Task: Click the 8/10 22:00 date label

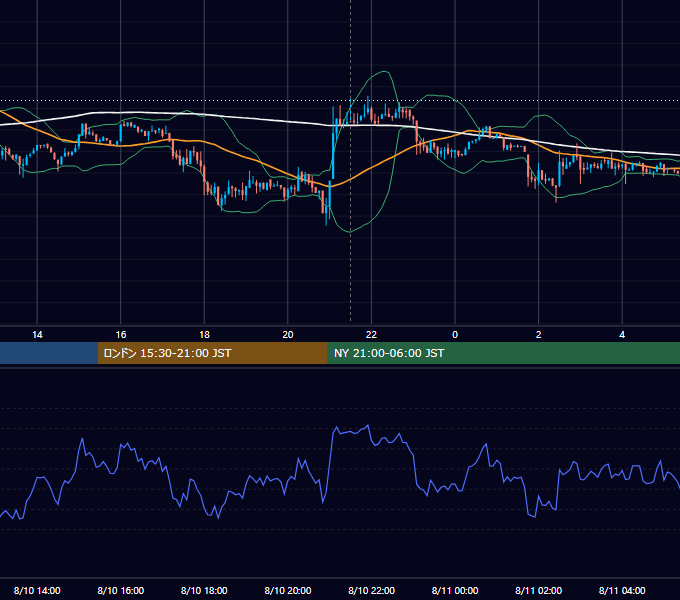Action: (x=372, y=590)
